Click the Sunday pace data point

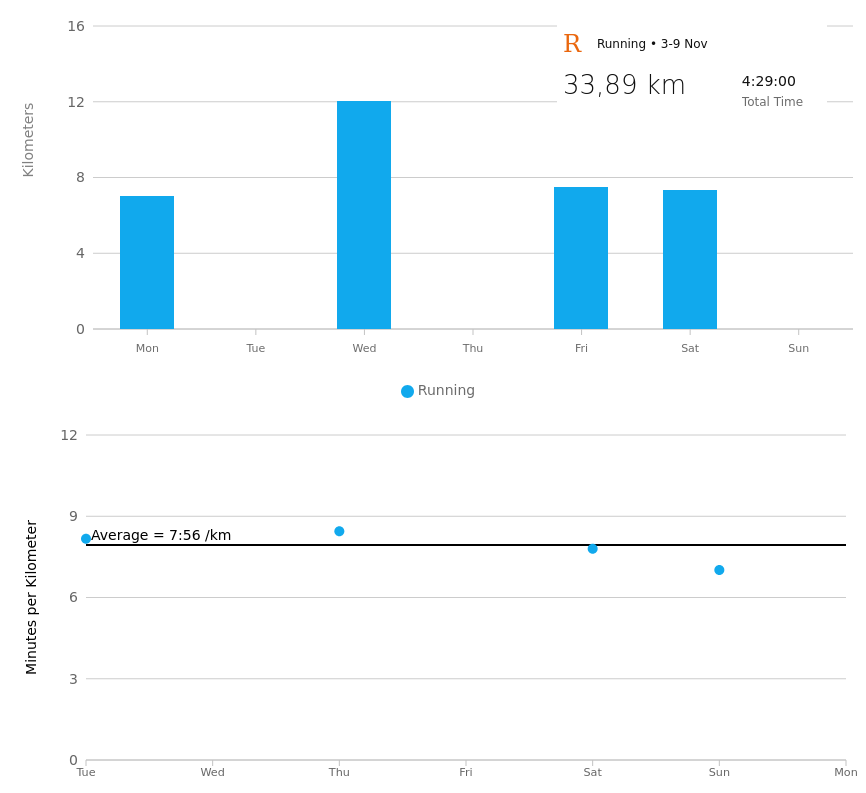(719, 570)
